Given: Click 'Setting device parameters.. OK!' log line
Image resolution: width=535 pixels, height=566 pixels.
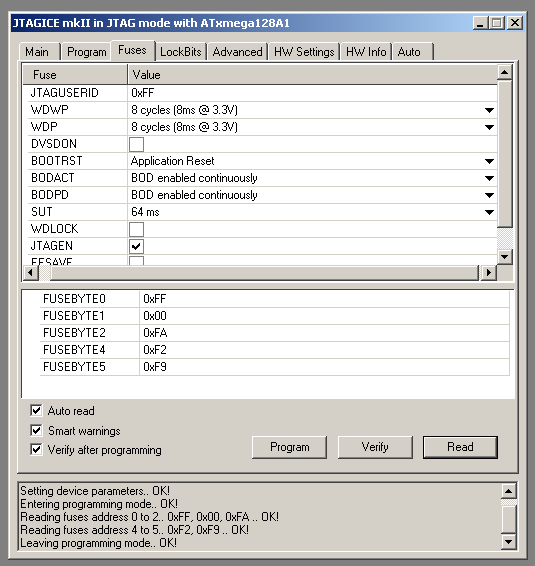Looking at the screenshot, I should click(95, 491).
